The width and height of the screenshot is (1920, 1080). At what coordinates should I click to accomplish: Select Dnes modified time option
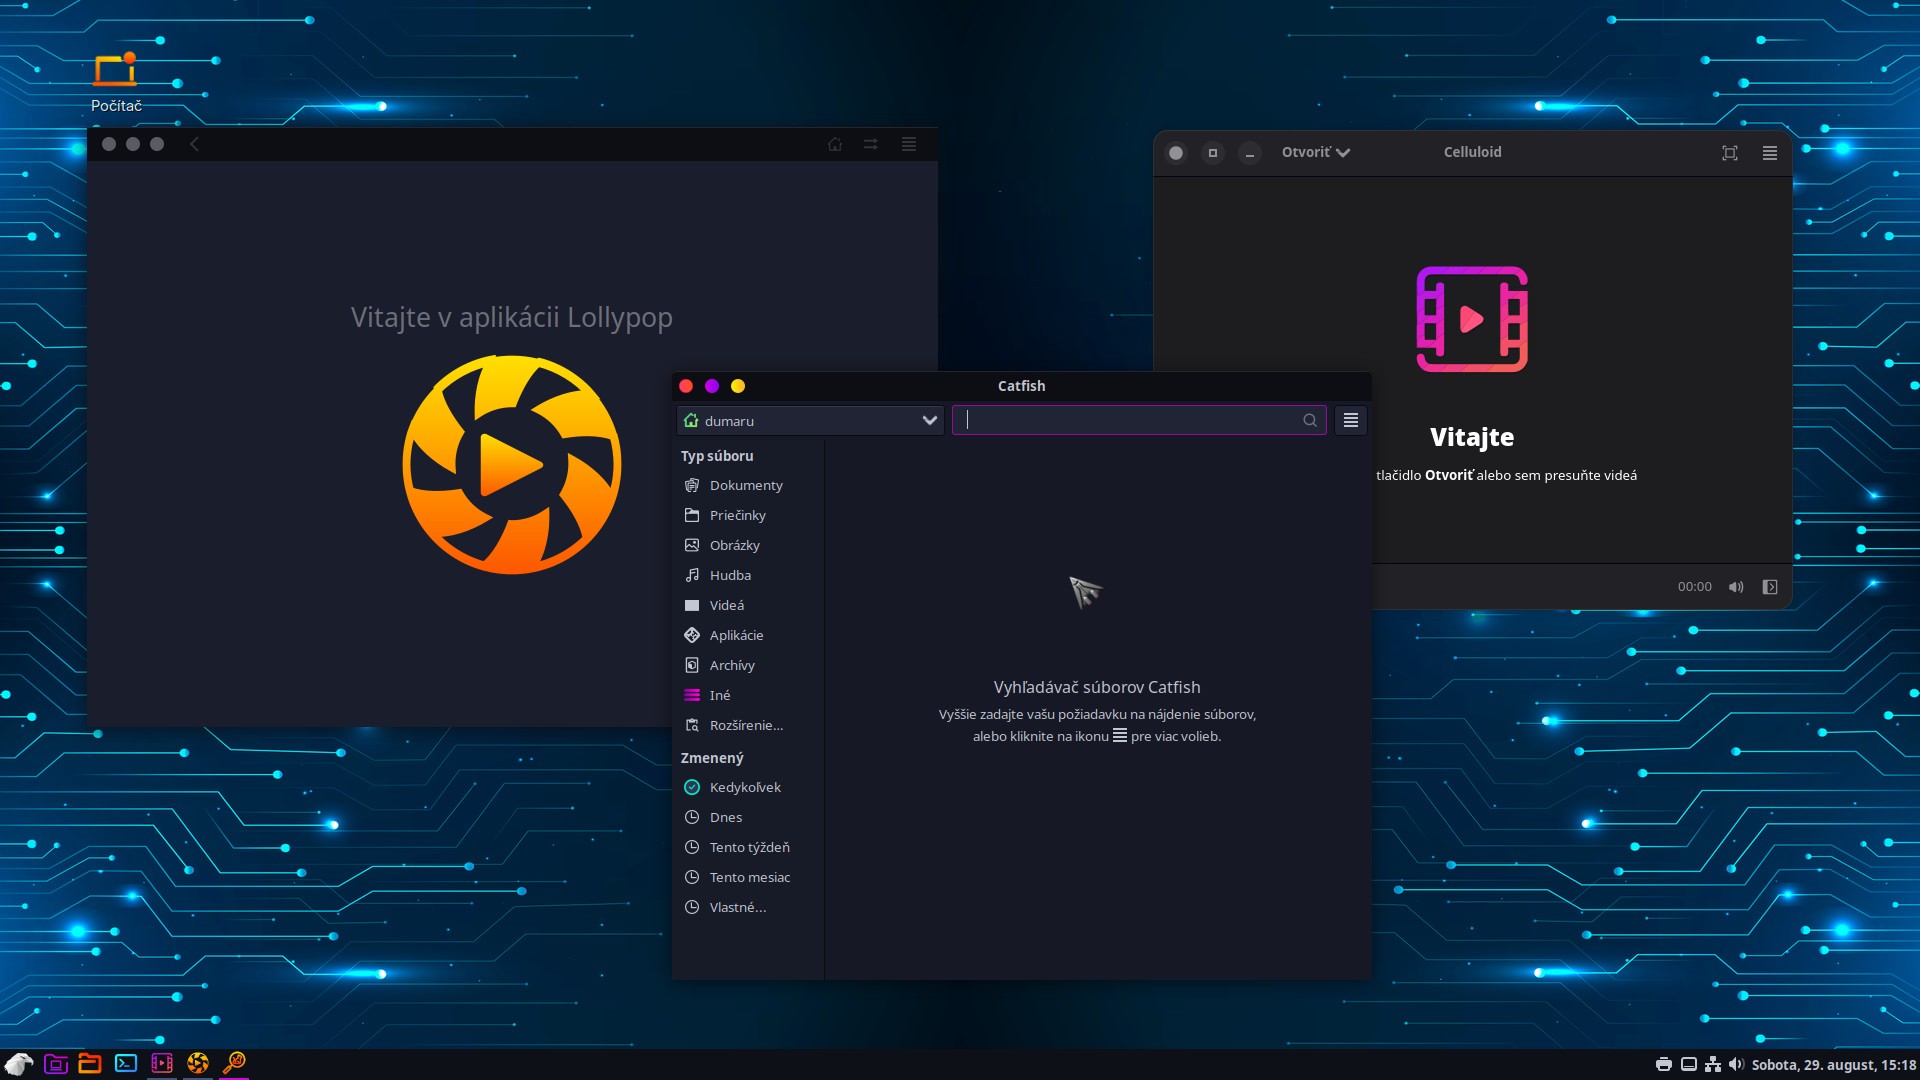748,818
